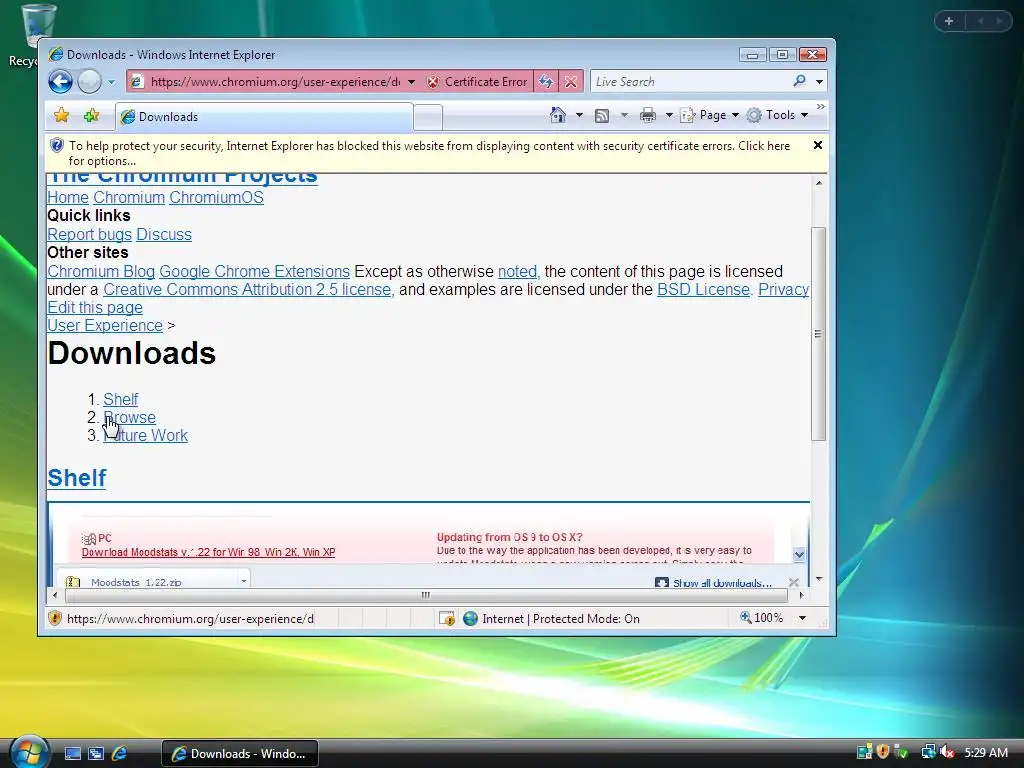1024x768 pixels.
Task: Click the Forward navigation button
Action: pos(89,82)
